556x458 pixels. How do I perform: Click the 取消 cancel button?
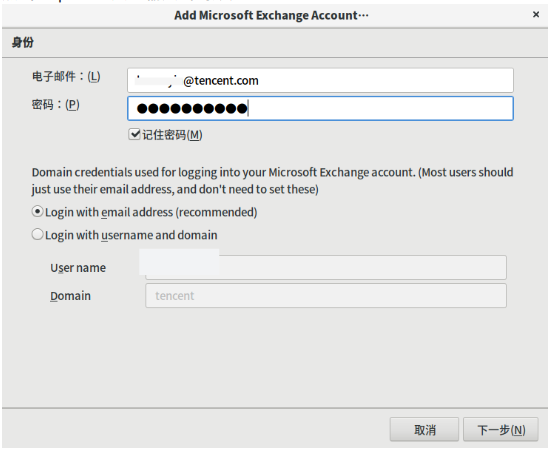tap(424, 430)
